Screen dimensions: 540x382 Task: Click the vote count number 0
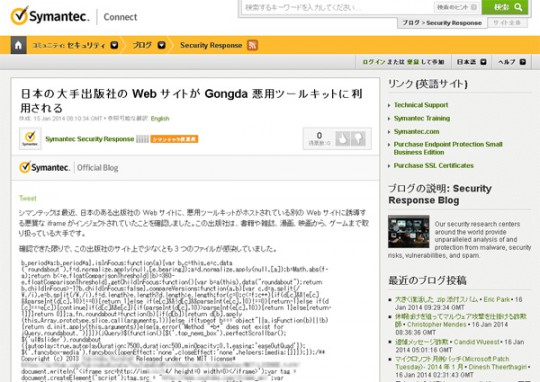coord(319,135)
